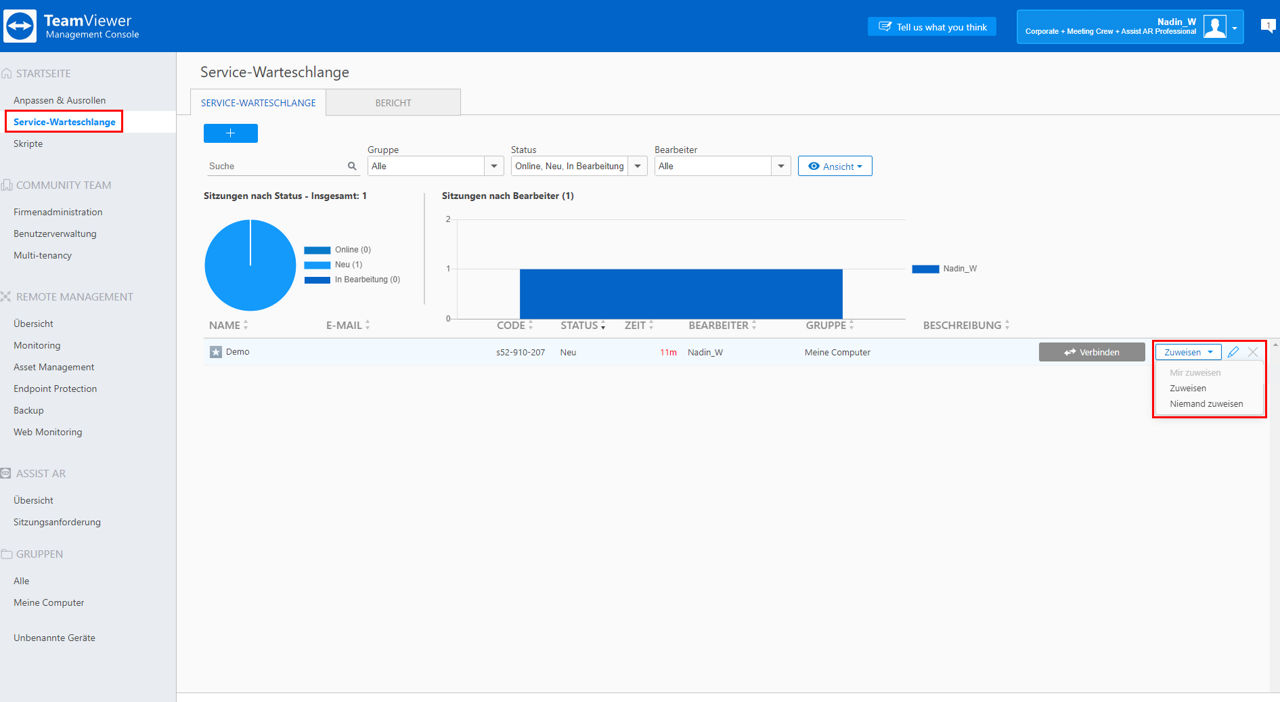Sort by CODE column arrows
The image size is (1280, 702).
pos(531,325)
